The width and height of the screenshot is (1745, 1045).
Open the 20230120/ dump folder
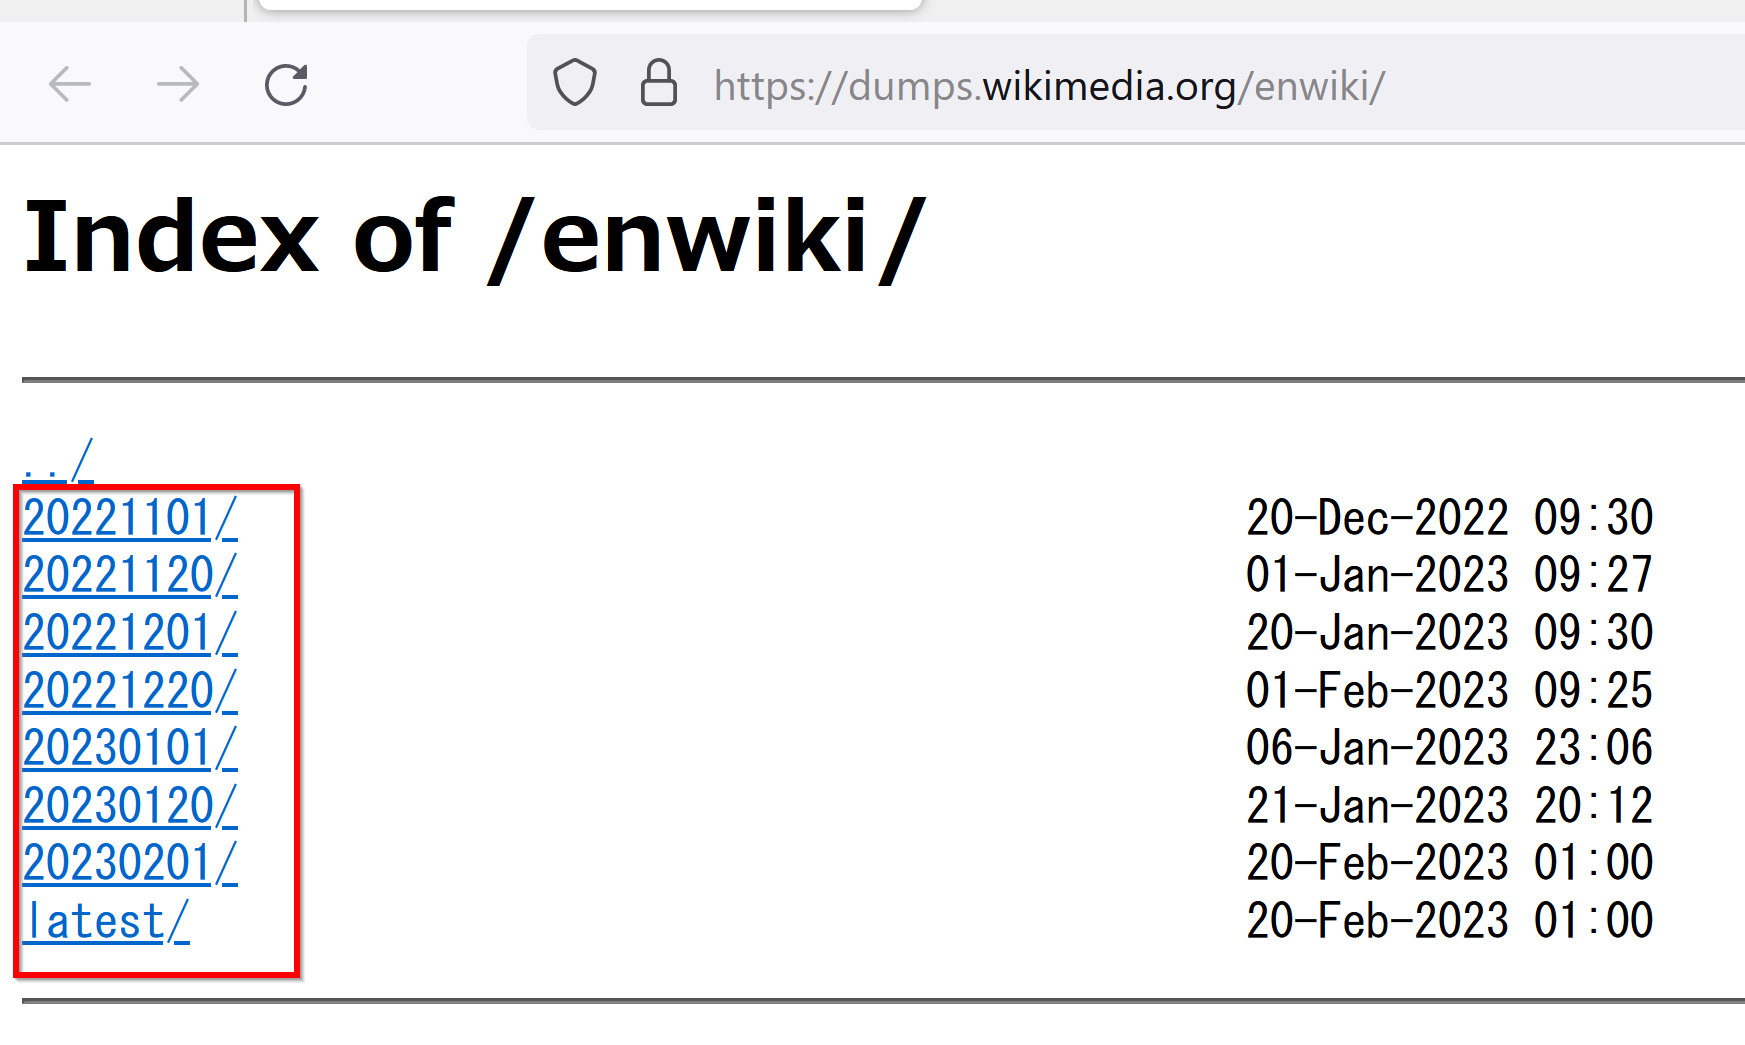tap(130, 806)
